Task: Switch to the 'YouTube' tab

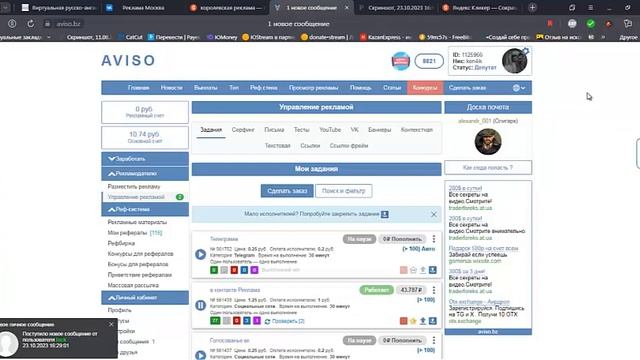Action: coord(330,130)
